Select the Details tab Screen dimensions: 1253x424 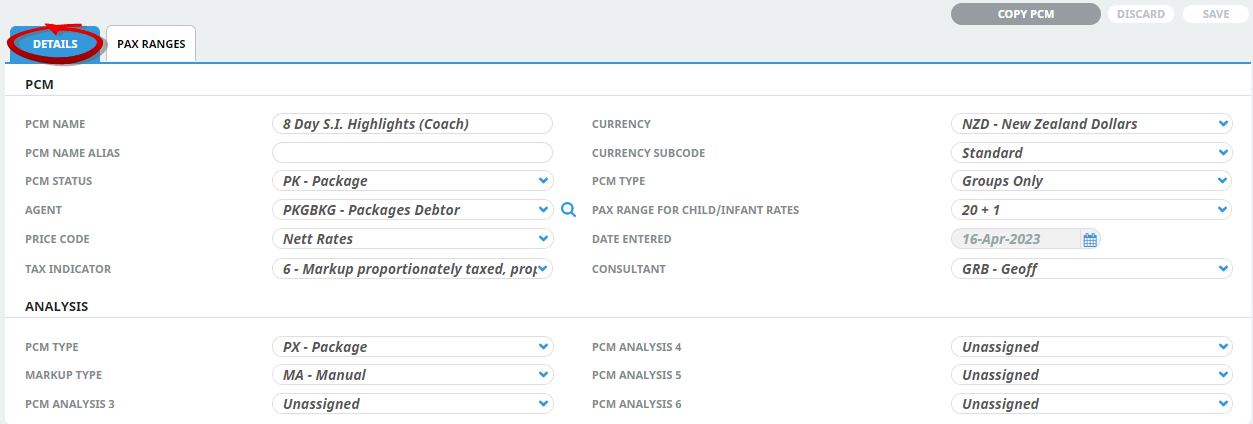[55, 44]
